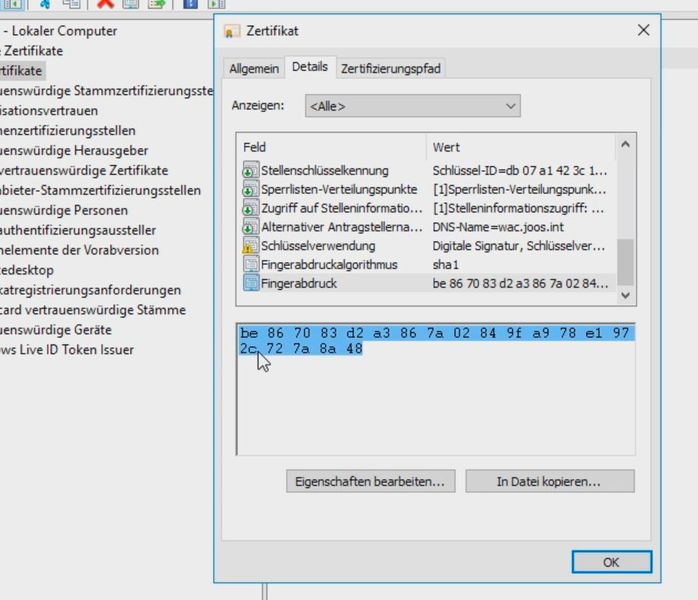
Task: Click the Fingerabdruckalgorithmus row icon
Action: 251,264
